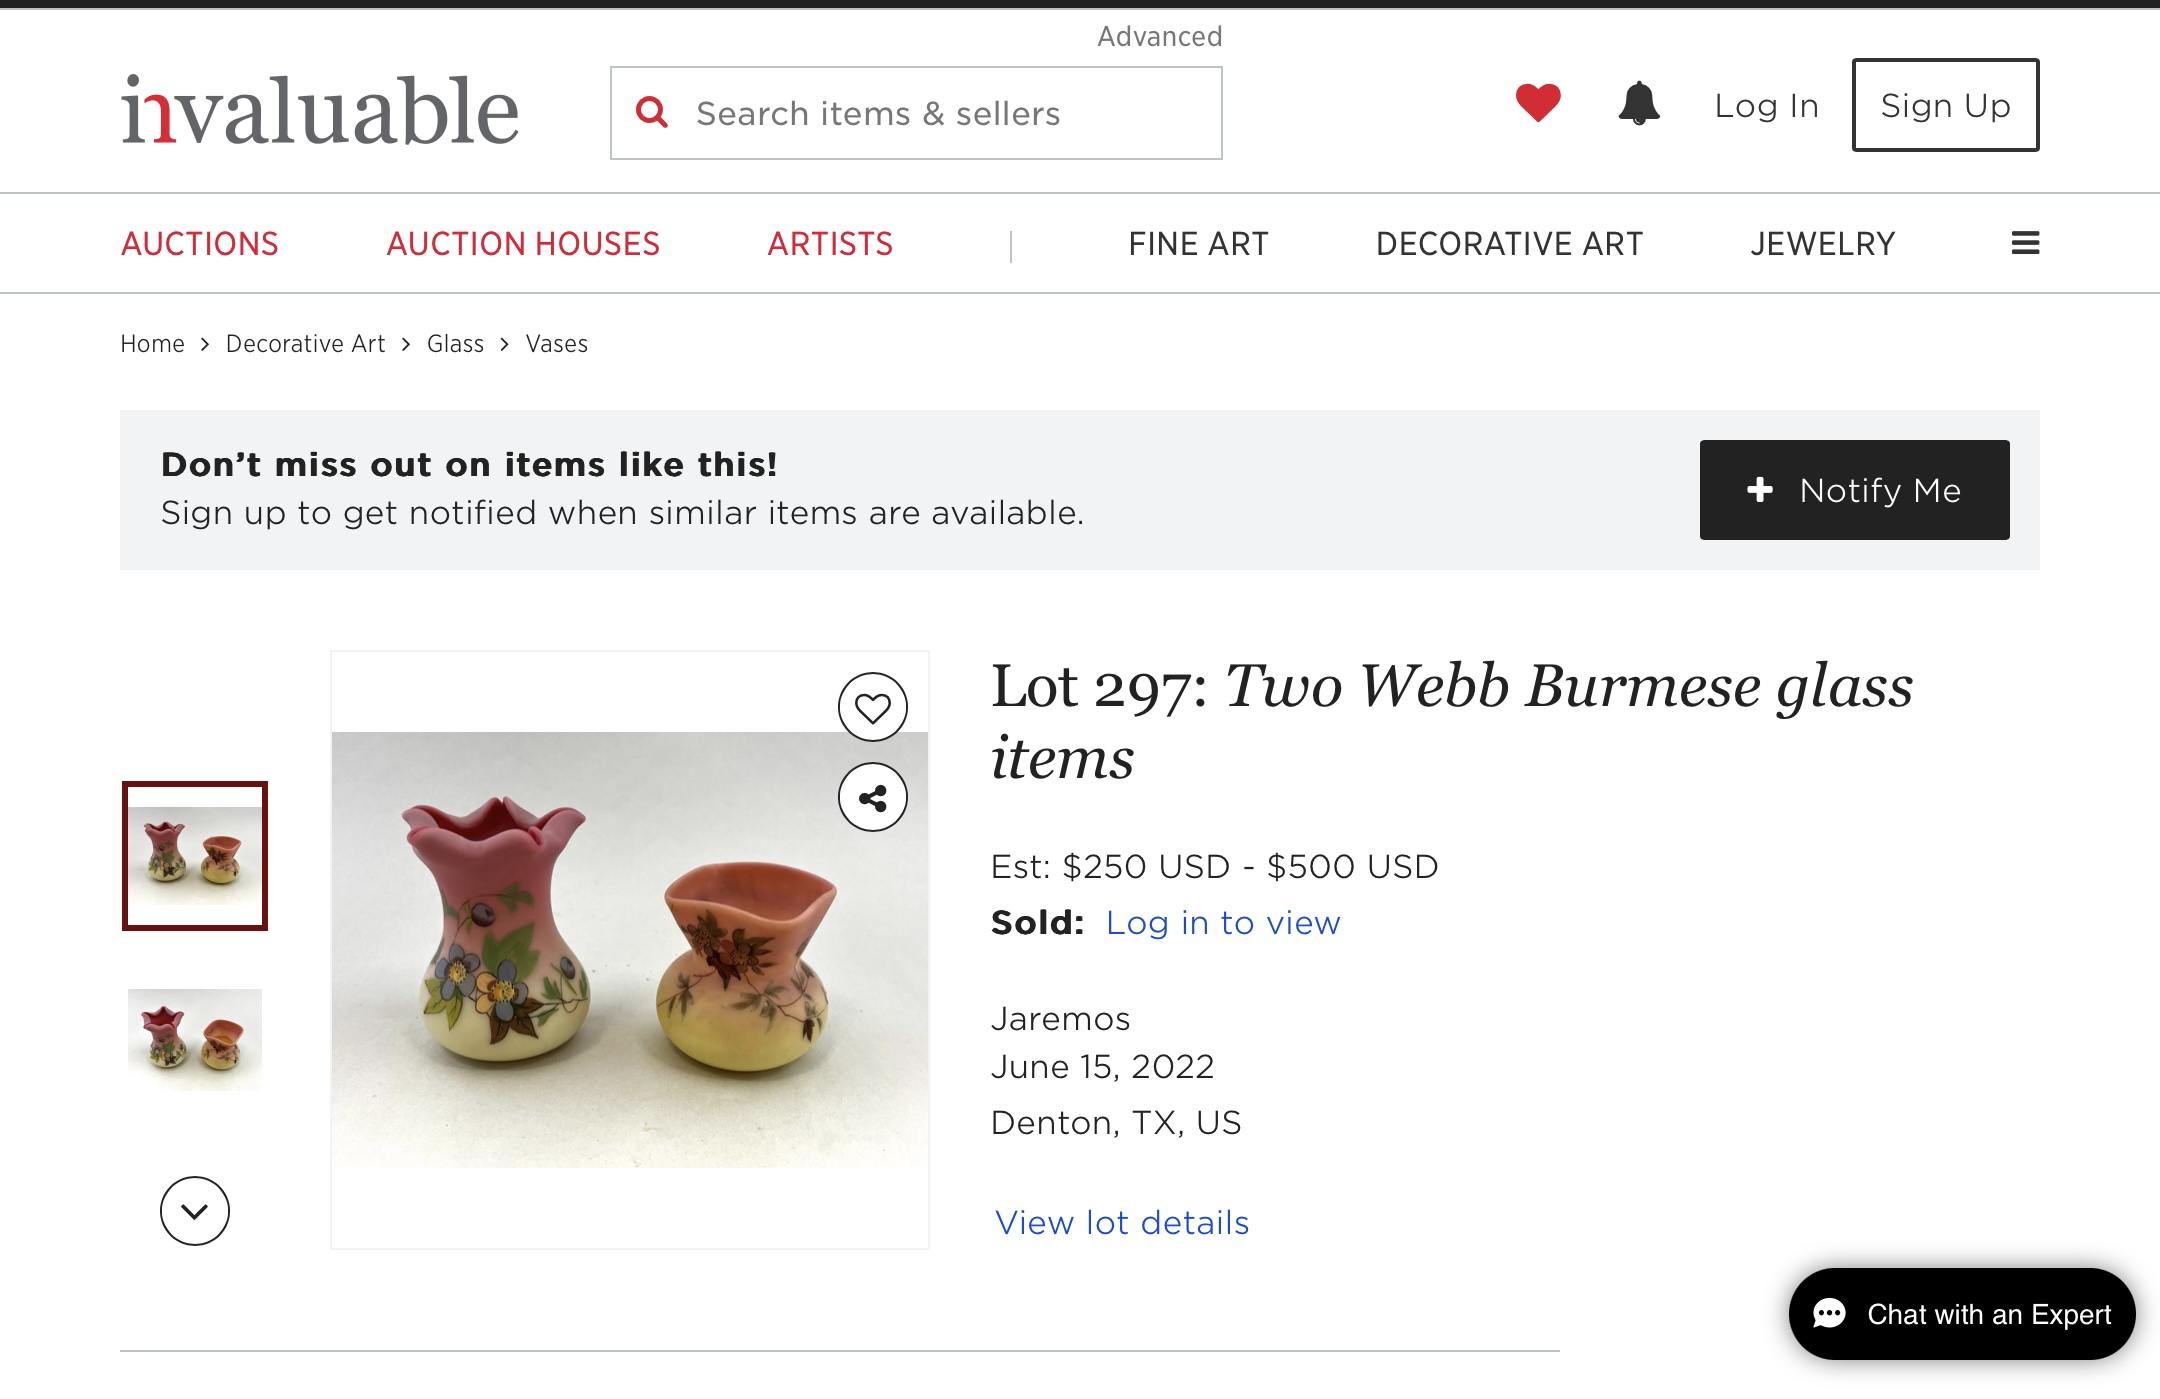Select the second vase thumbnail
This screenshot has width=2160, height=1399.
(195, 1039)
